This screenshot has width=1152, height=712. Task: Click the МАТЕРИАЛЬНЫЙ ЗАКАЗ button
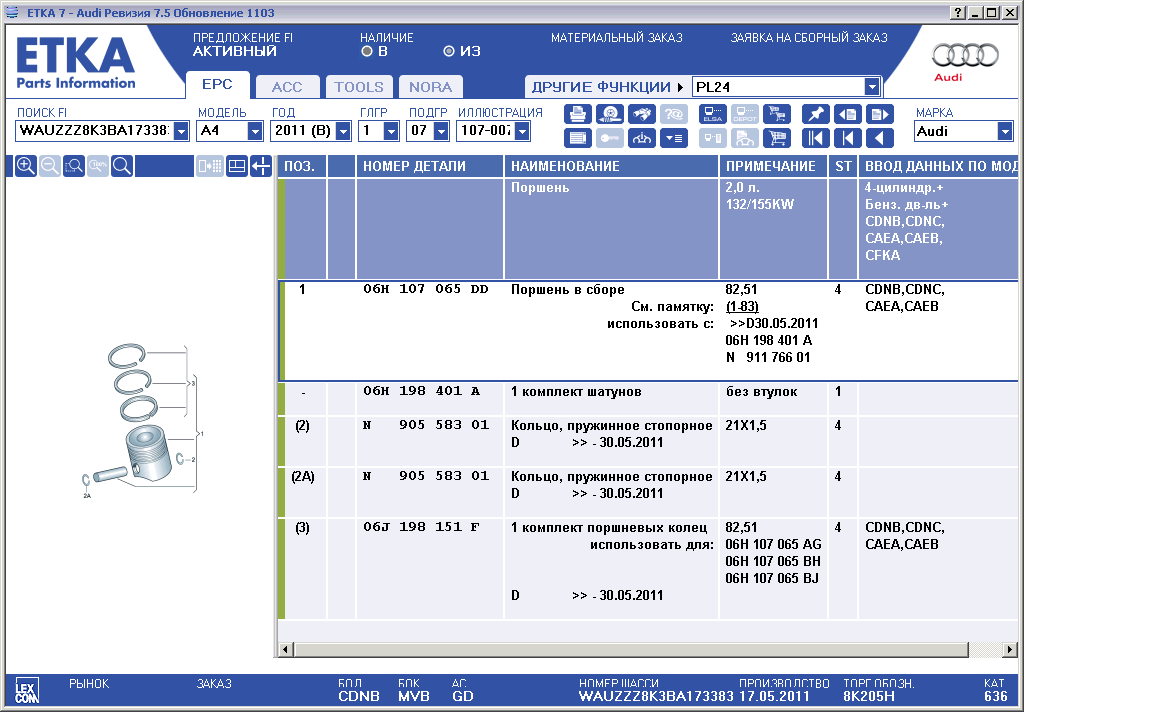(616, 37)
